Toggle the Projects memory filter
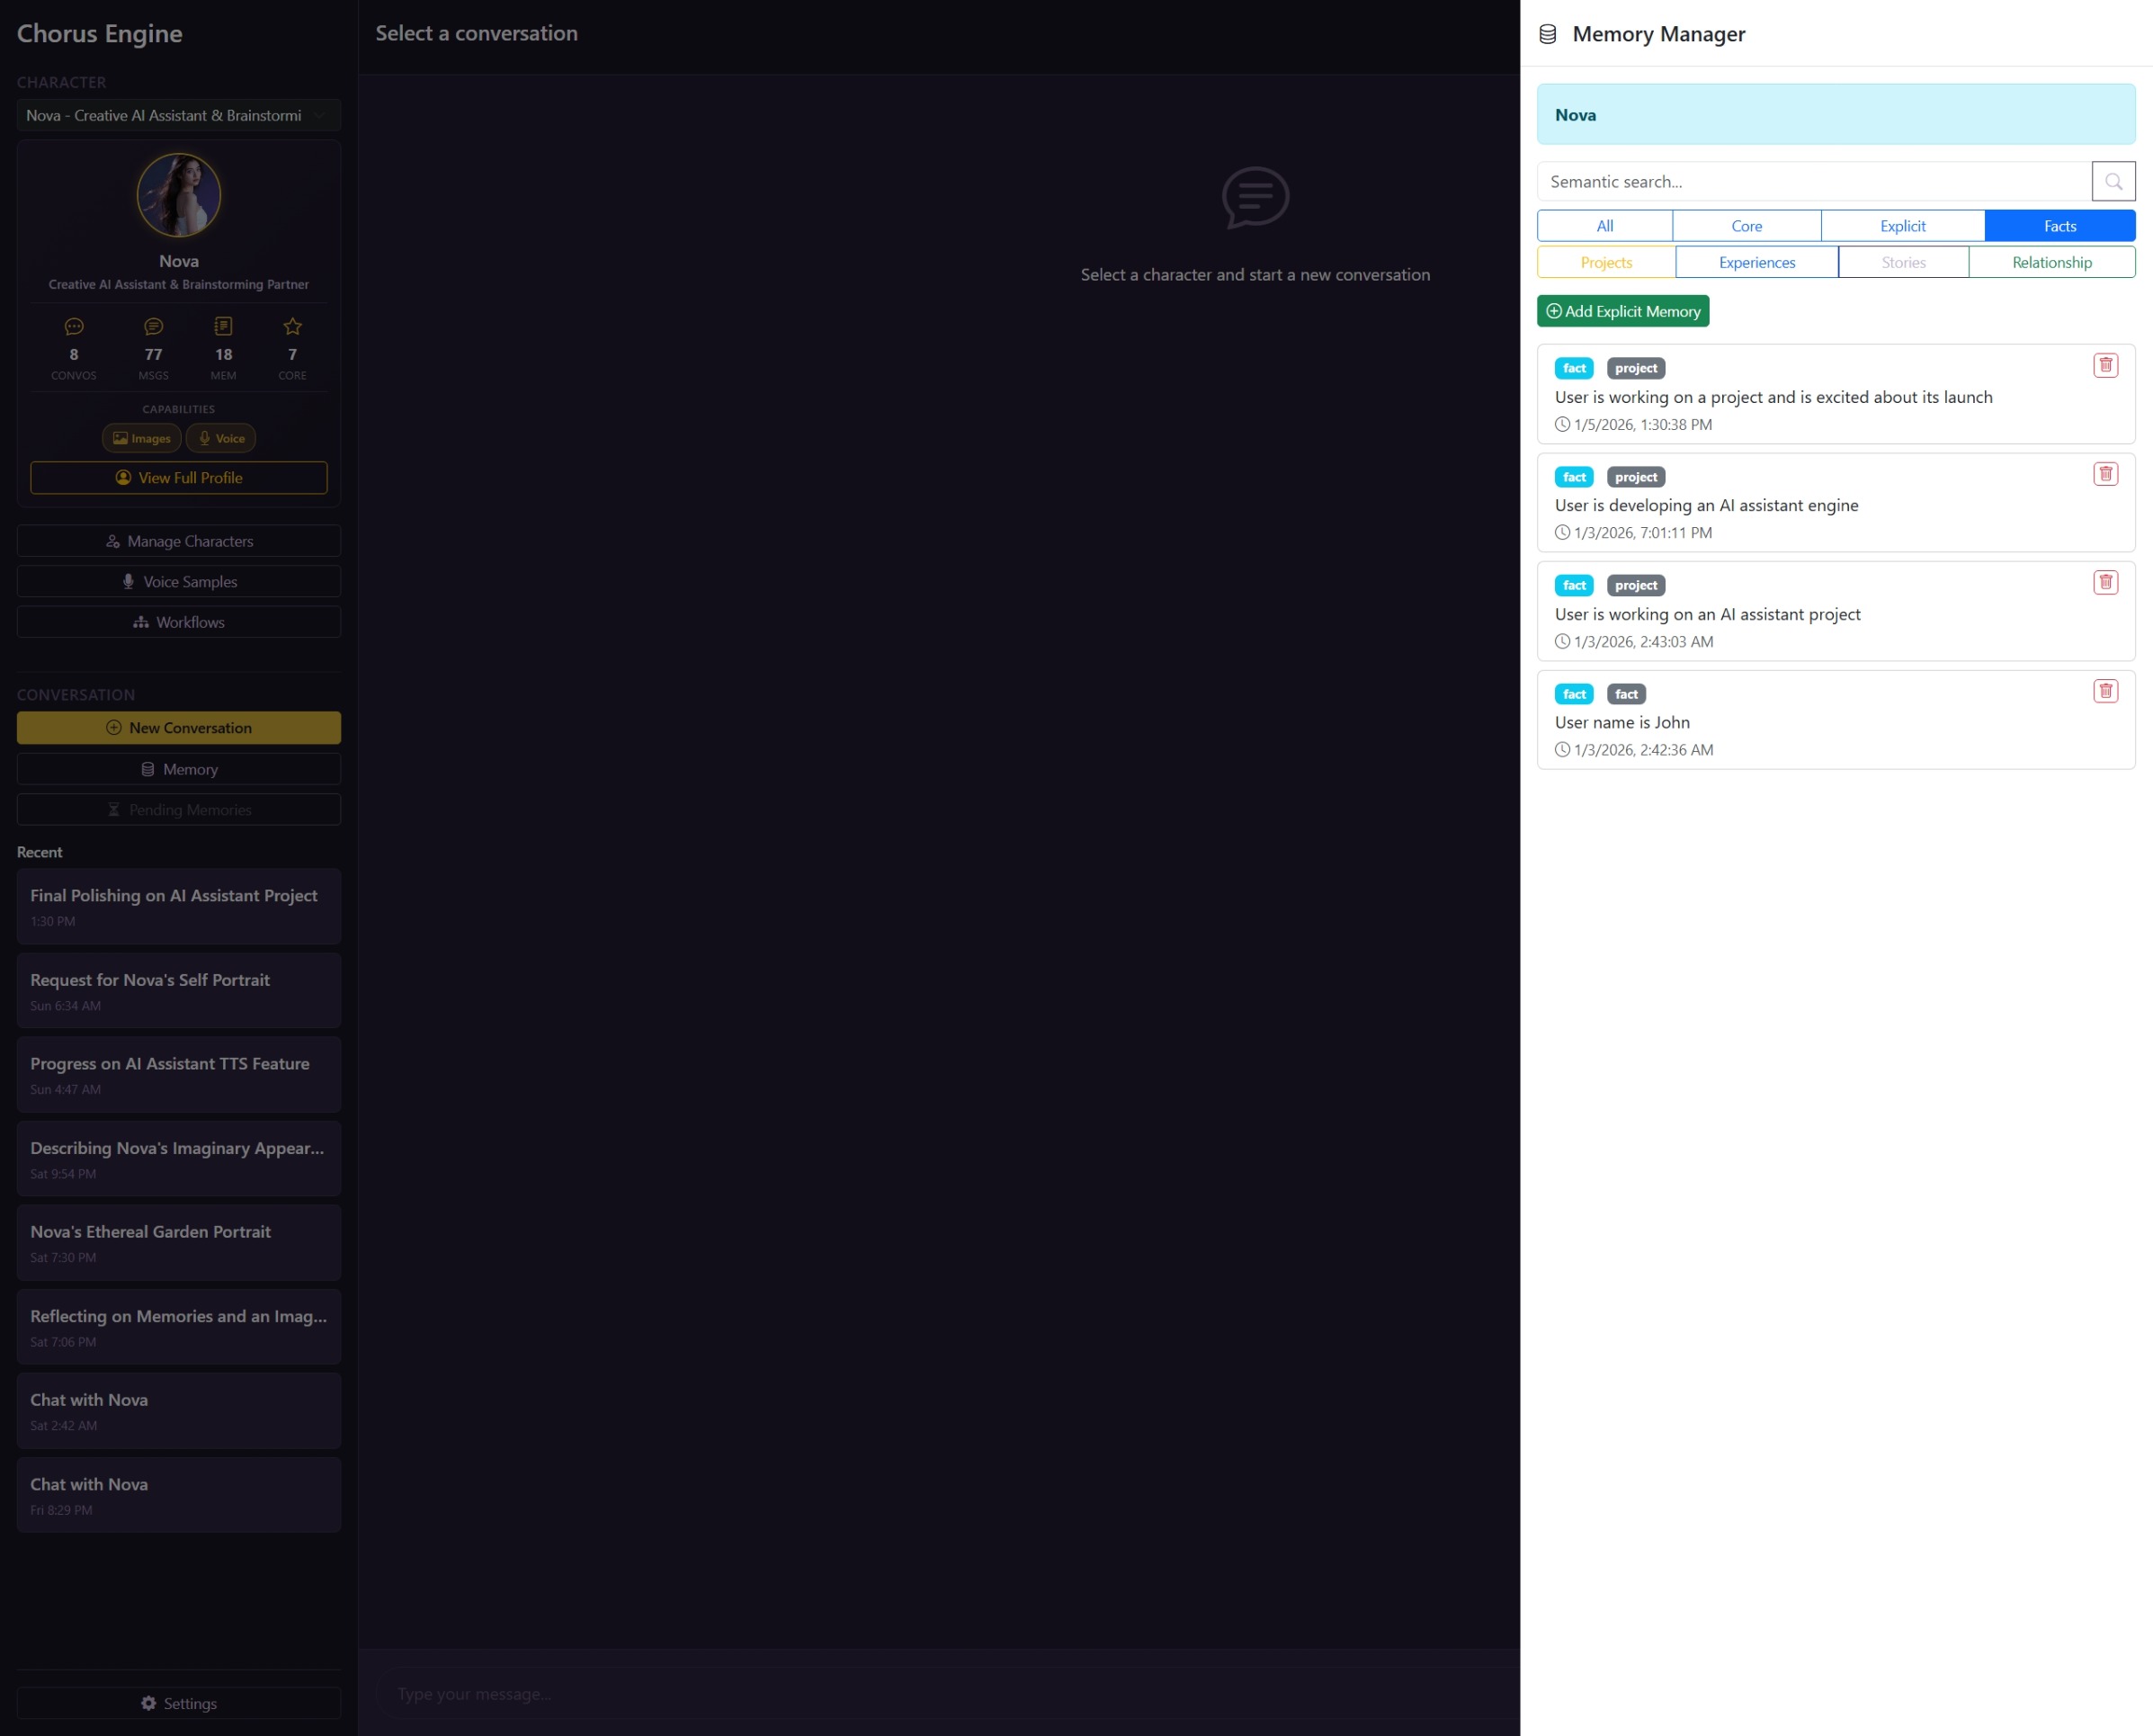This screenshot has height=1736, width=2153. click(x=1605, y=262)
